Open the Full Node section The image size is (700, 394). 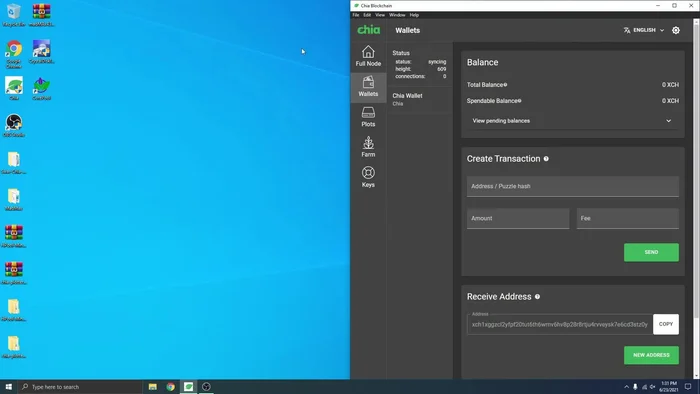pos(368,56)
